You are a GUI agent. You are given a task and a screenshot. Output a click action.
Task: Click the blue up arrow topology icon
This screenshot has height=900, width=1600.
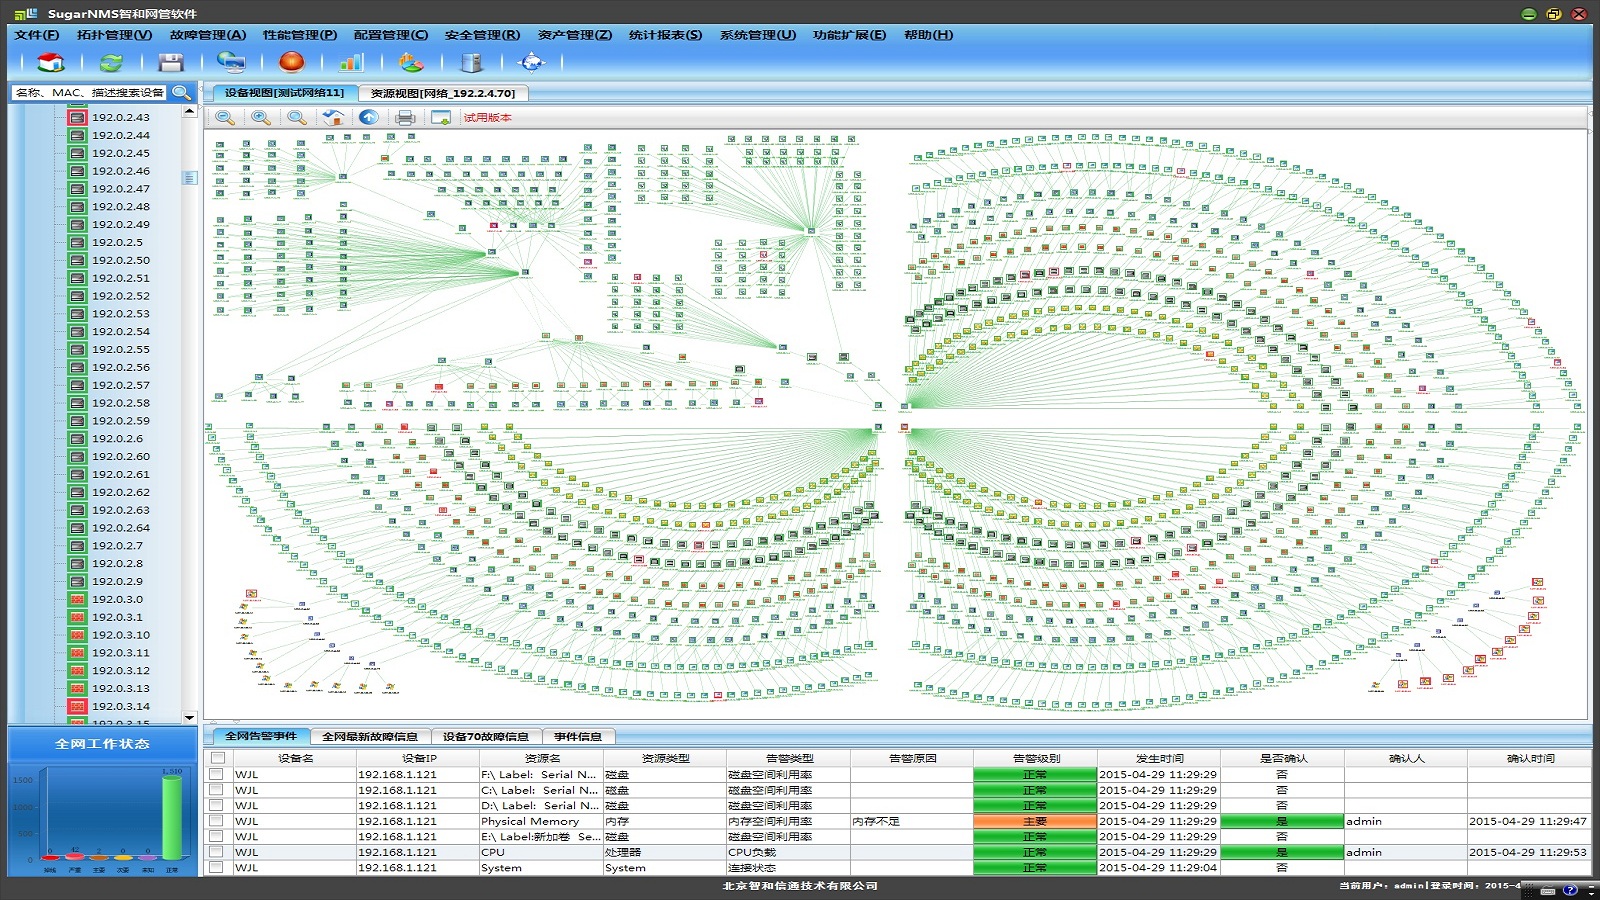(369, 117)
